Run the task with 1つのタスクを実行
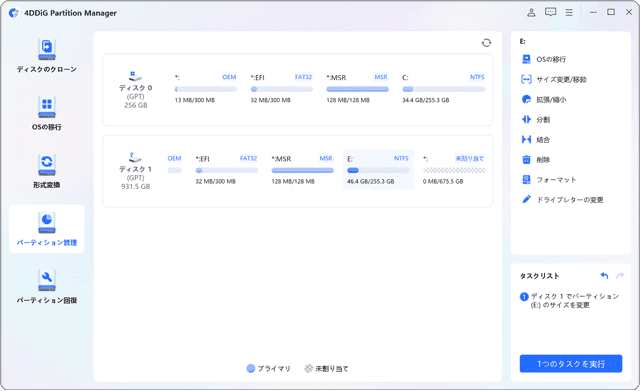 tap(571, 364)
